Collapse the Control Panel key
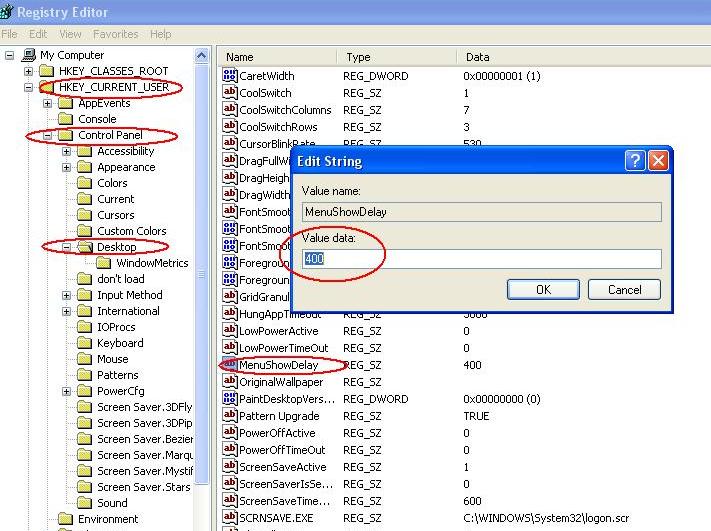 pyautogui.click(x=47, y=135)
